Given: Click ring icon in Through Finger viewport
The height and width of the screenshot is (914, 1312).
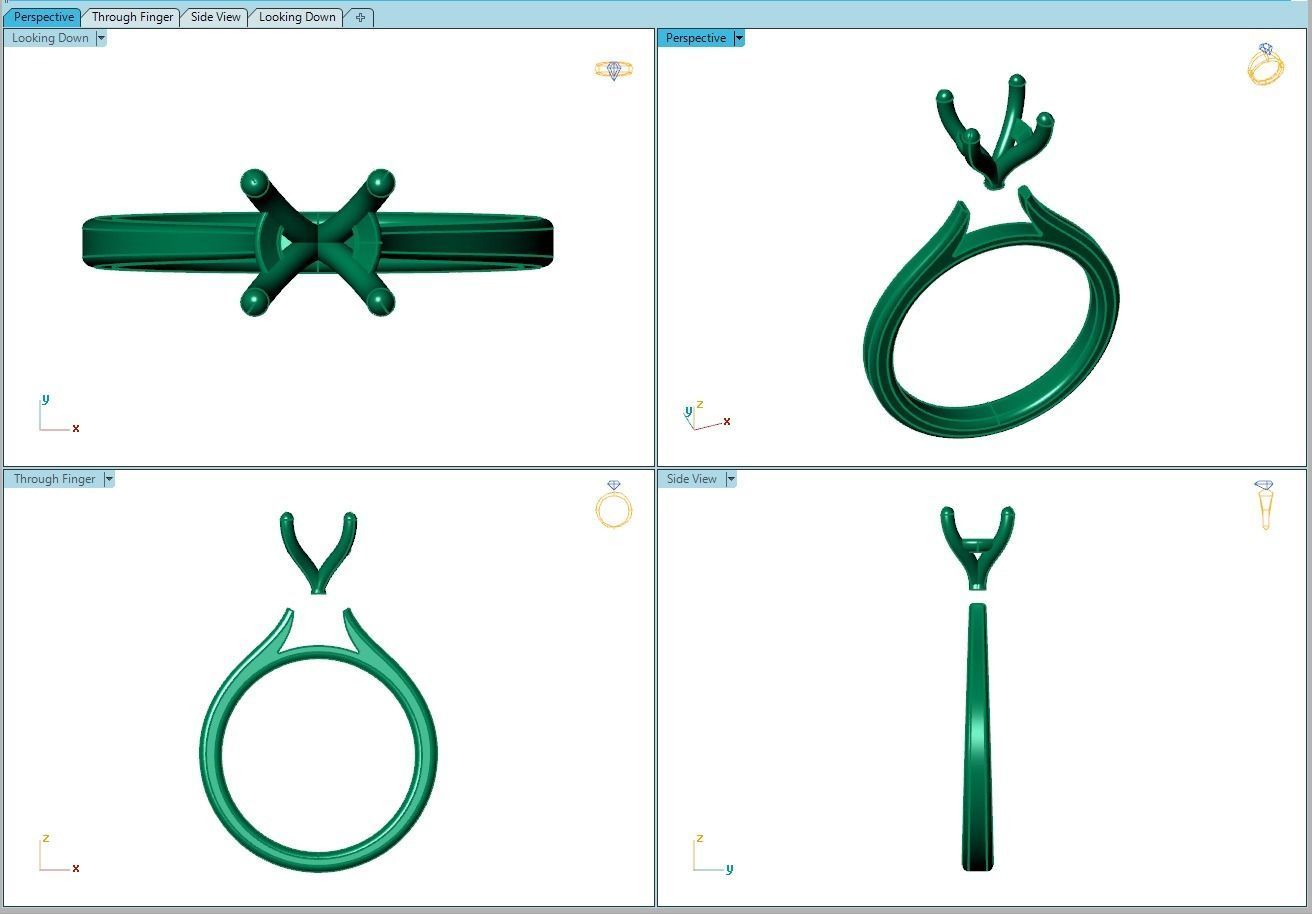Looking at the screenshot, I should click(614, 504).
